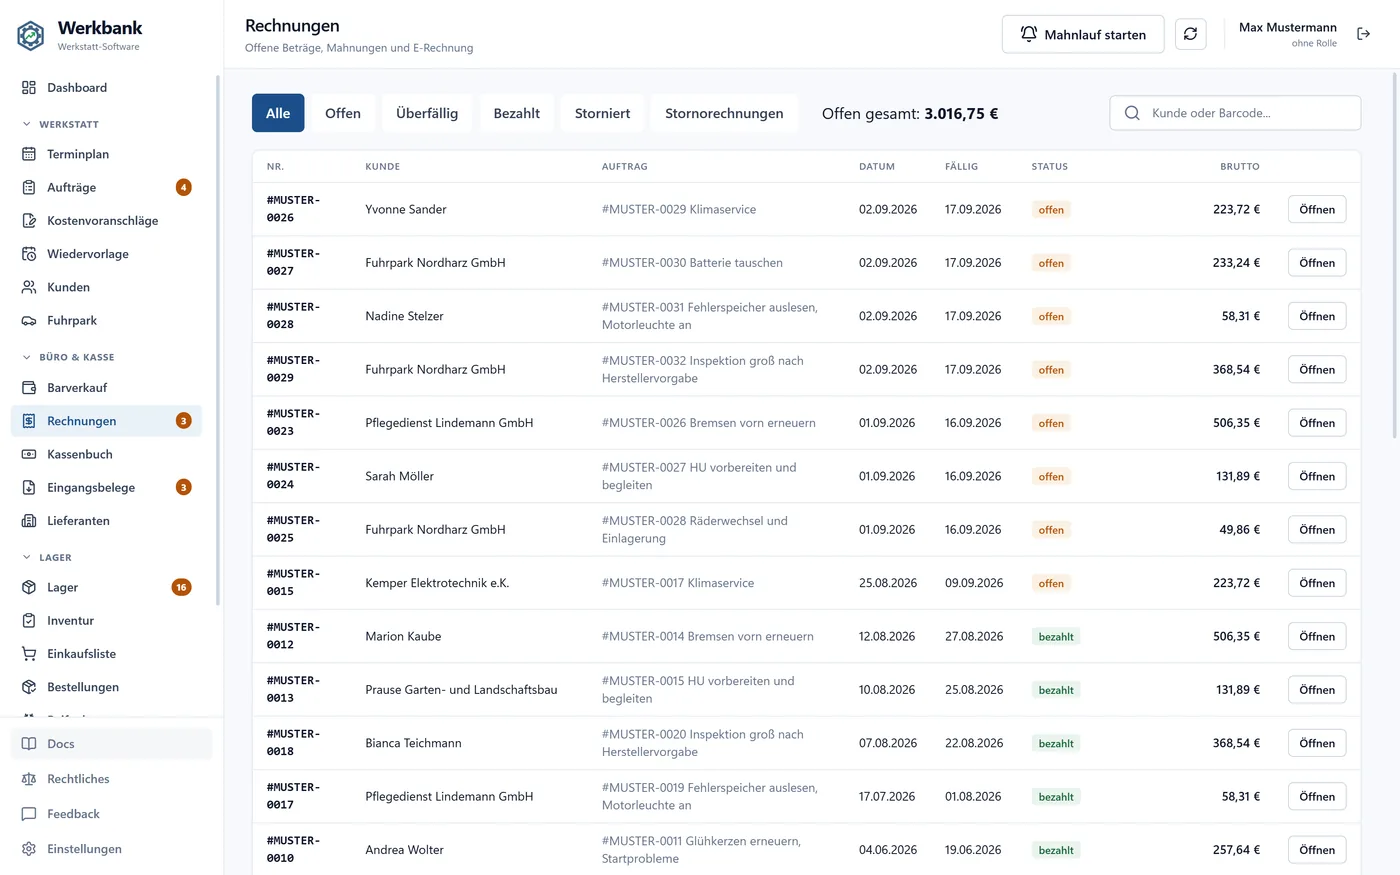Switch to the Bezahlt filter tab
Viewport: 1400px width, 875px height.
(517, 113)
